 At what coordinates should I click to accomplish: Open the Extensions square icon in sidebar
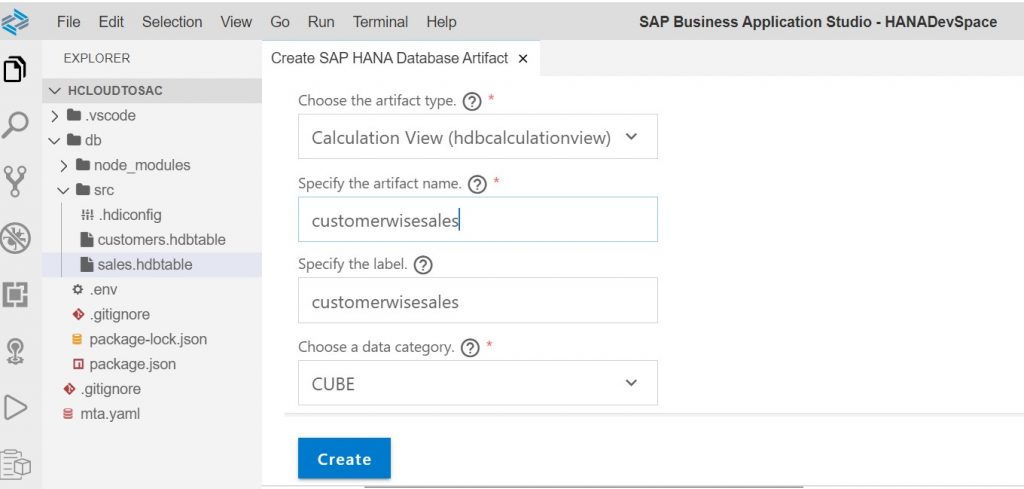[x=15, y=295]
